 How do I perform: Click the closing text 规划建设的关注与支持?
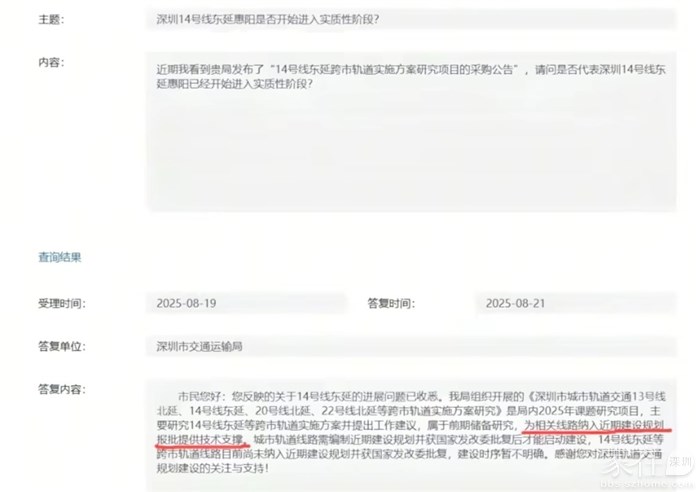click(x=210, y=468)
